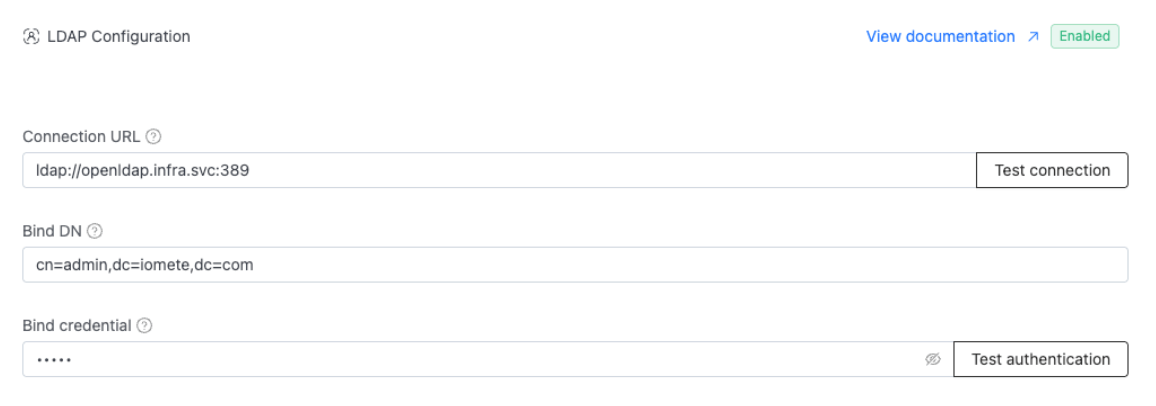
Task: Click the external link arrow icon
Action: tap(1033, 37)
